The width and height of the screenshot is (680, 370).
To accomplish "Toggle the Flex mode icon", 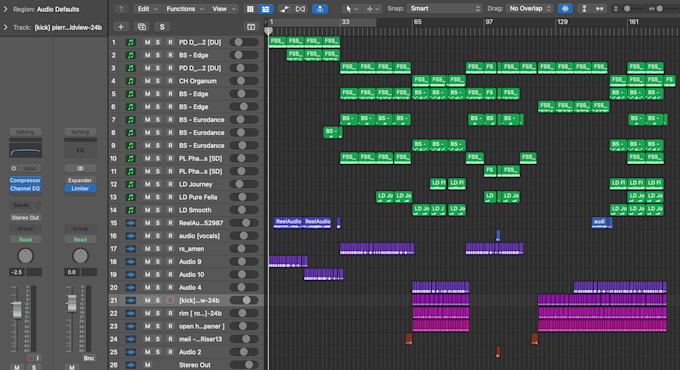I will pyautogui.click(x=300, y=9).
